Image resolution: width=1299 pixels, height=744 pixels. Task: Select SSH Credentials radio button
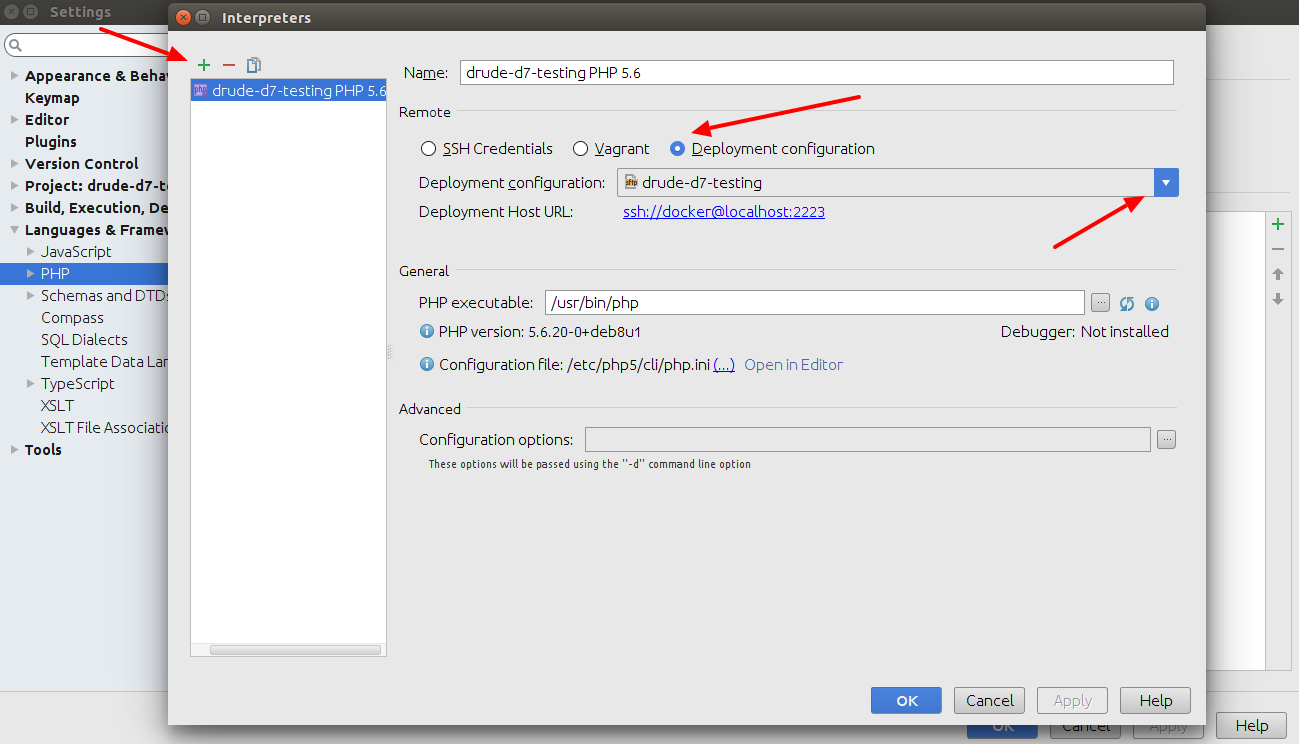click(428, 149)
